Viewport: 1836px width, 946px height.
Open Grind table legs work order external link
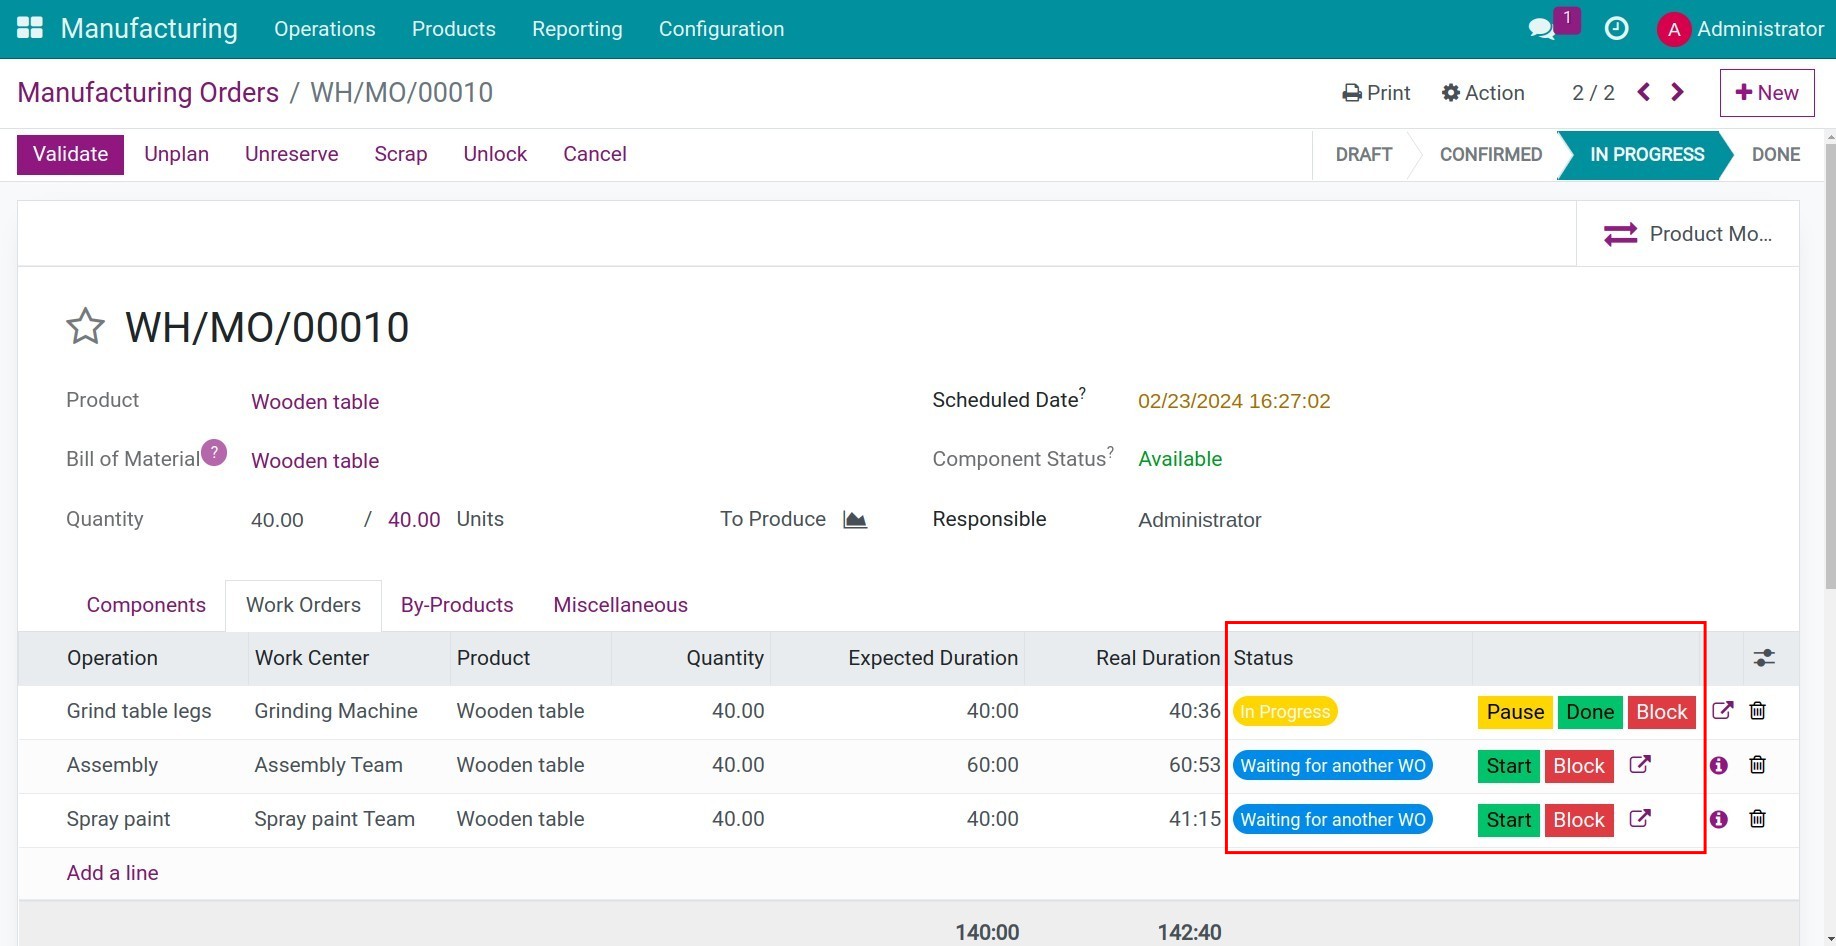click(x=1722, y=711)
